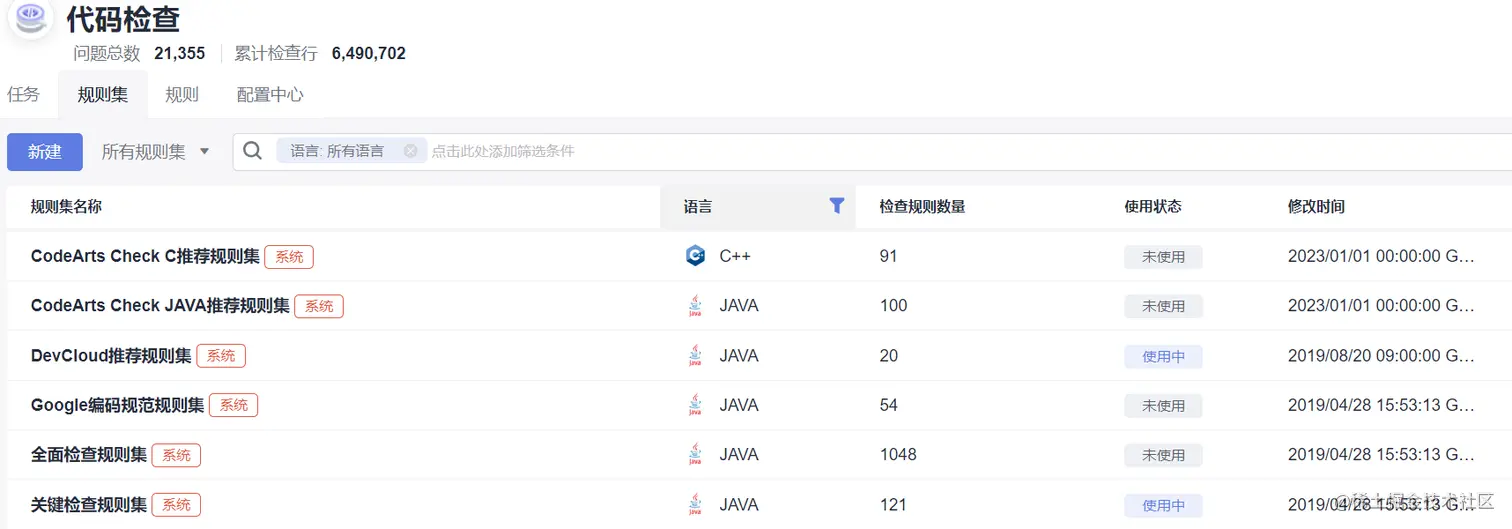The width and height of the screenshot is (1512, 529).
Task: Click the 修改时间 column header
Action: (x=1316, y=206)
